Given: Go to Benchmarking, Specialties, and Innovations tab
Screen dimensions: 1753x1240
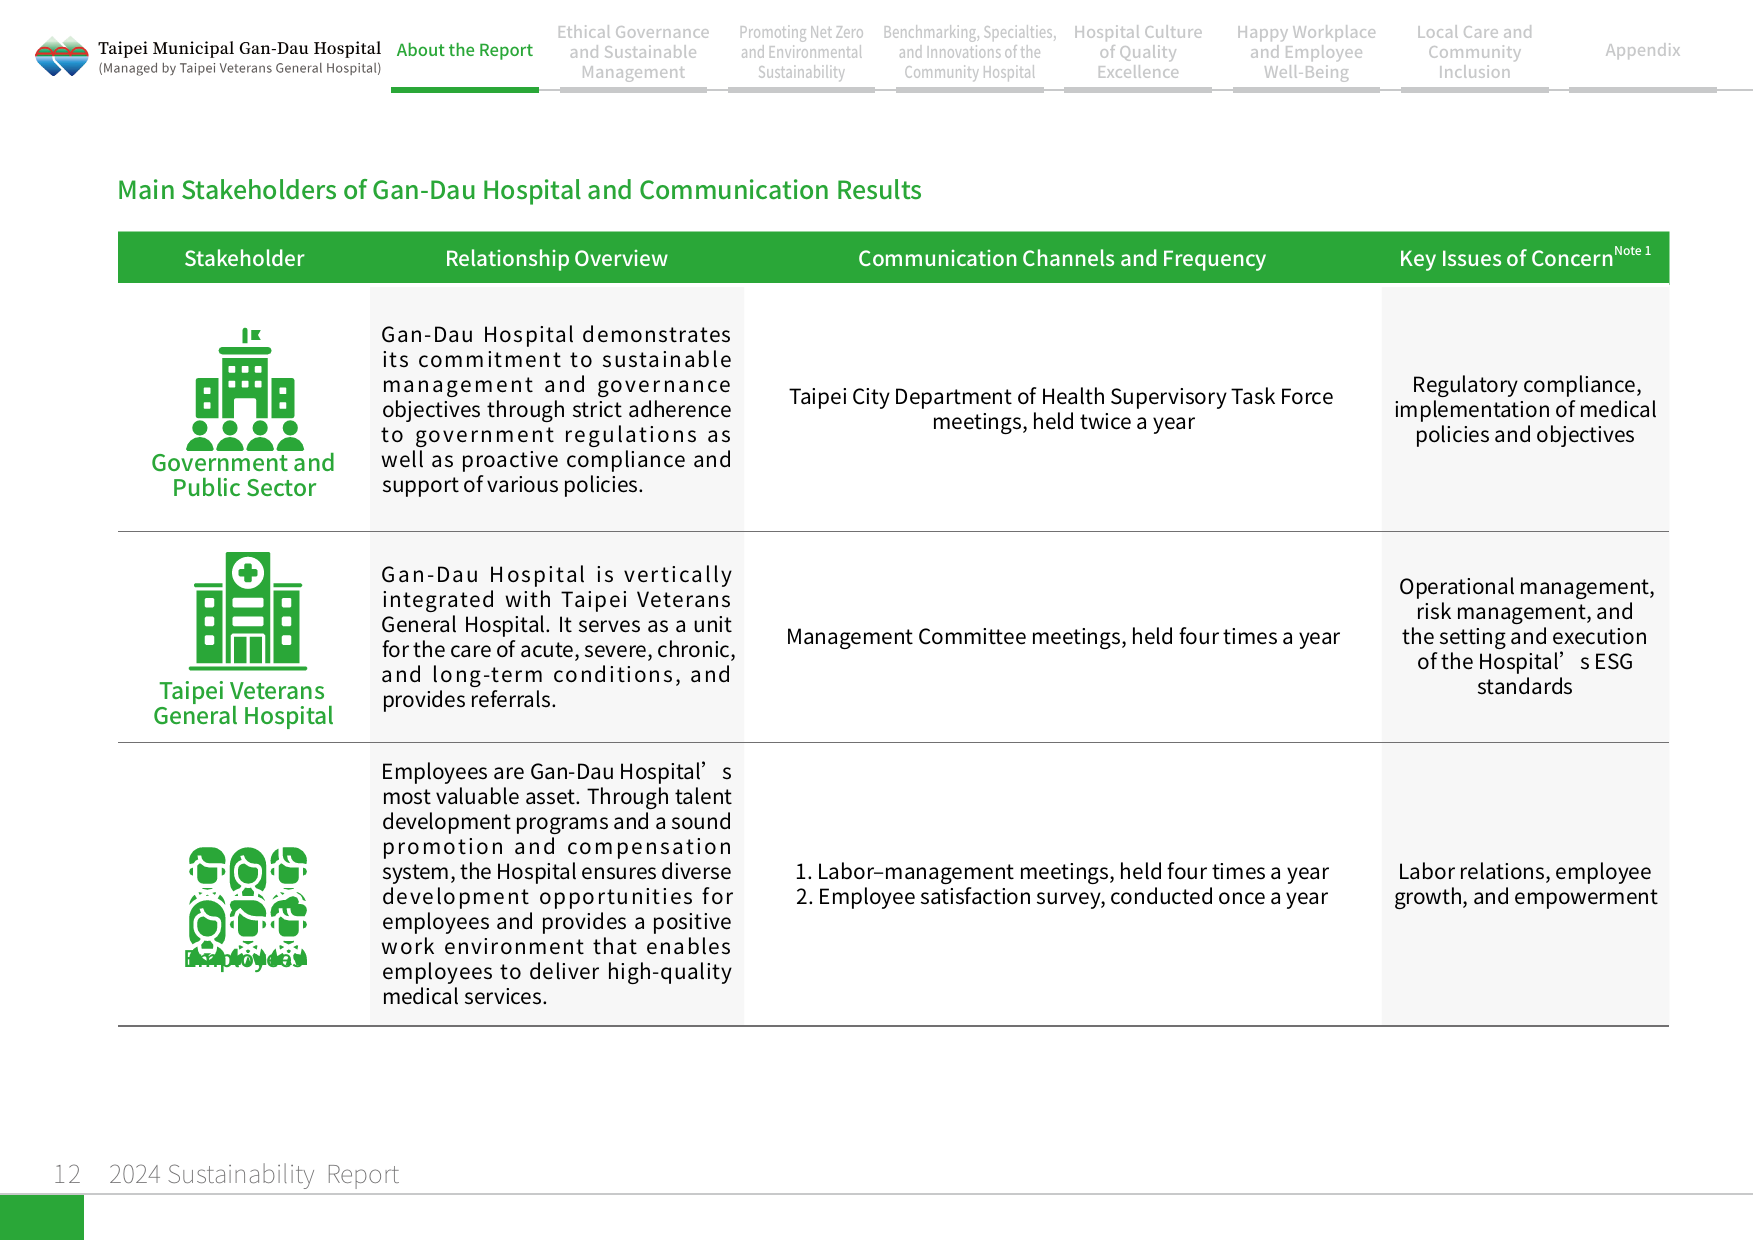Looking at the screenshot, I should pos(969,52).
